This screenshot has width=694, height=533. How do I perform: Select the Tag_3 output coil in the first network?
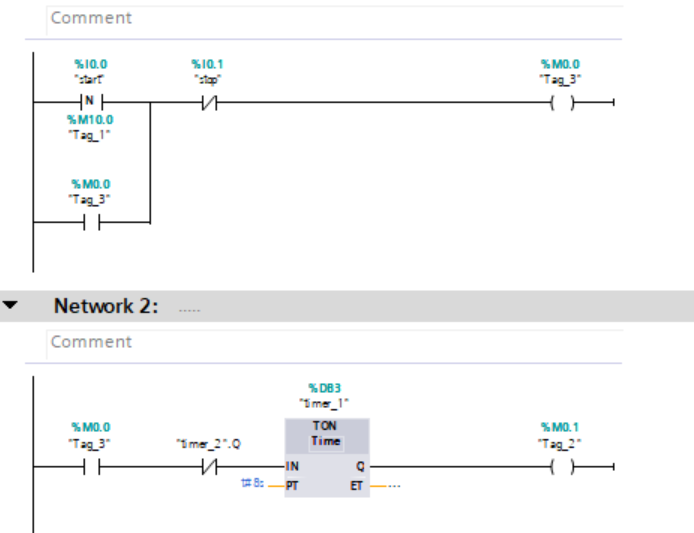coord(560,102)
